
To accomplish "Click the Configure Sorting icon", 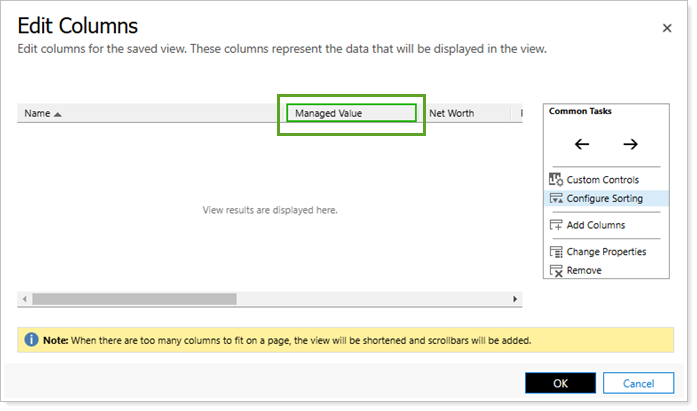I will (556, 199).
